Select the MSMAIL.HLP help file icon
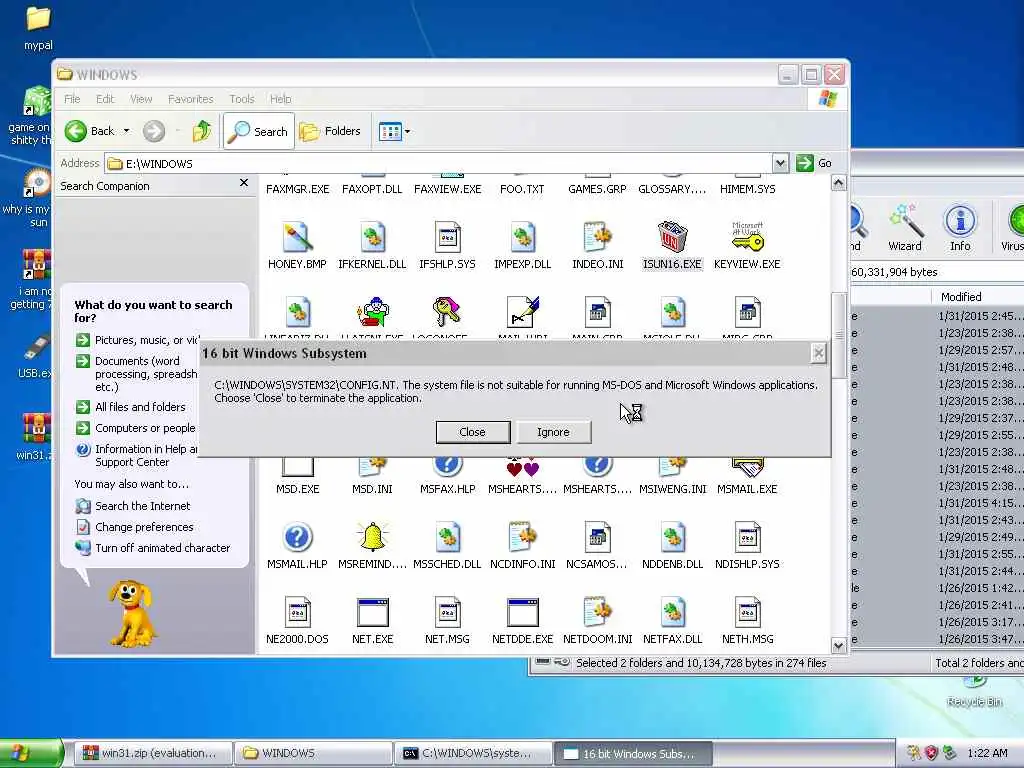Screen dimensions: 1024x768 (297, 537)
